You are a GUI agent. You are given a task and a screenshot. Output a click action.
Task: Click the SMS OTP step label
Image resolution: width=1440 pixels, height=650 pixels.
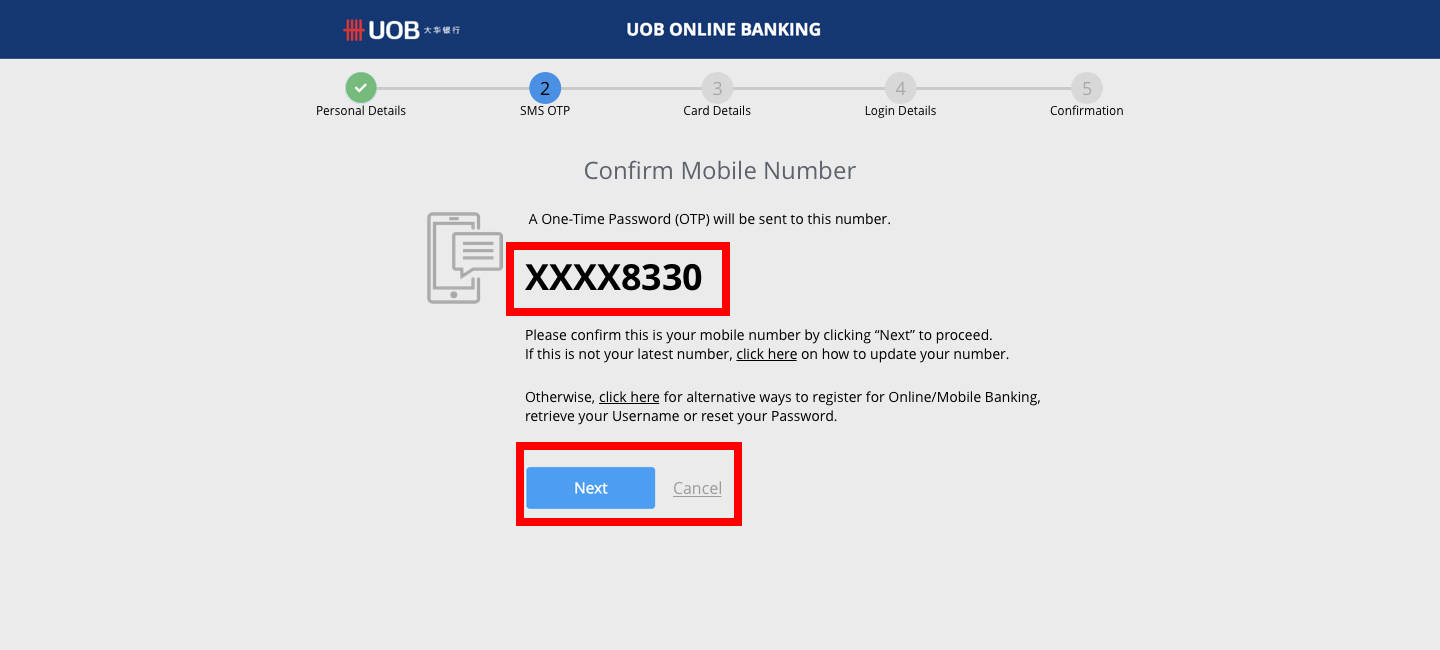(x=545, y=111)
